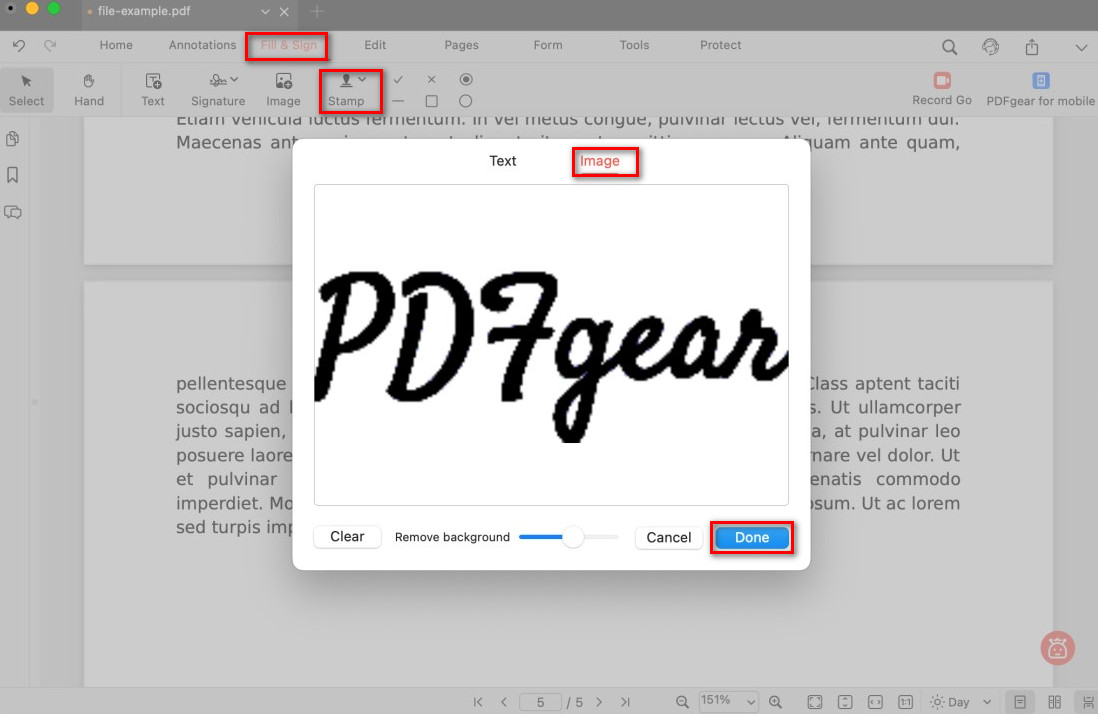Viewport: 1098px width, 714px height.
Task: Switch to Tools tab
Action: coord(634,45)
